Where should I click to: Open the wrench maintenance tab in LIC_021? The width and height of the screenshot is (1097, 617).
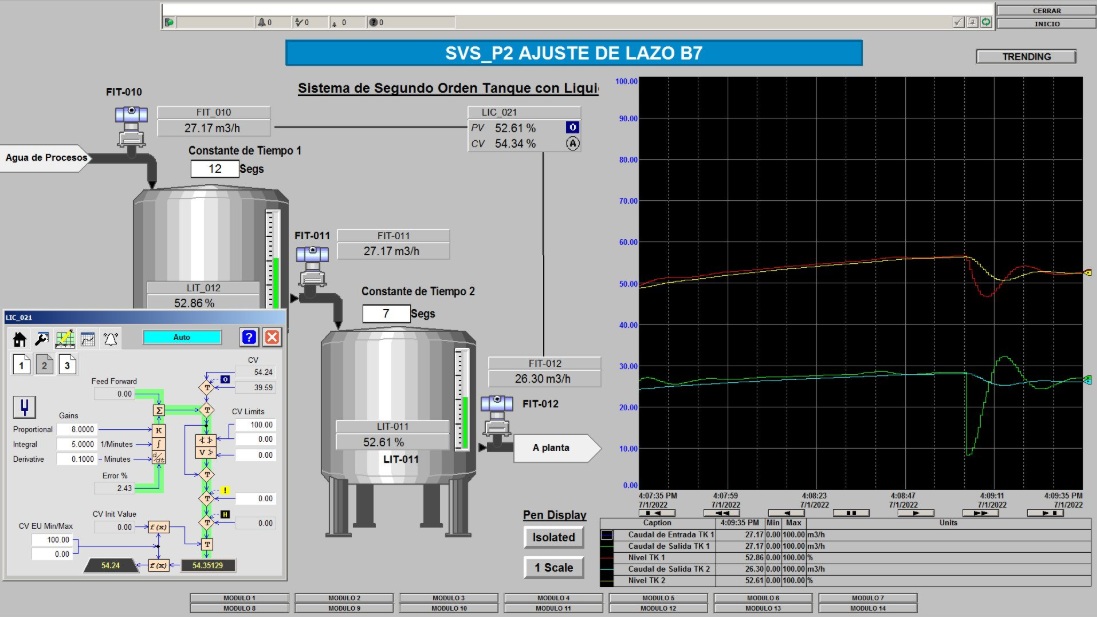click(42, 338)
